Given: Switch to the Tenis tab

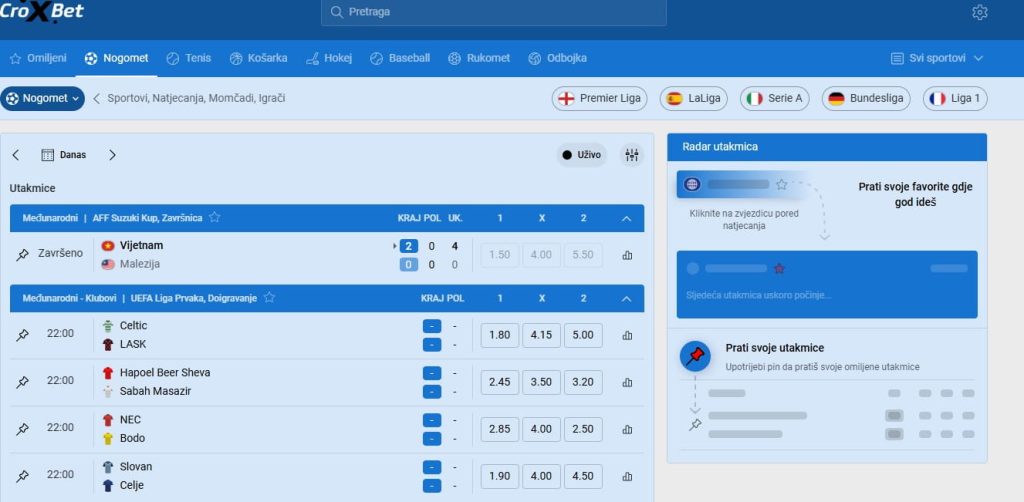Looking at the screenshot, I should 189,58.
